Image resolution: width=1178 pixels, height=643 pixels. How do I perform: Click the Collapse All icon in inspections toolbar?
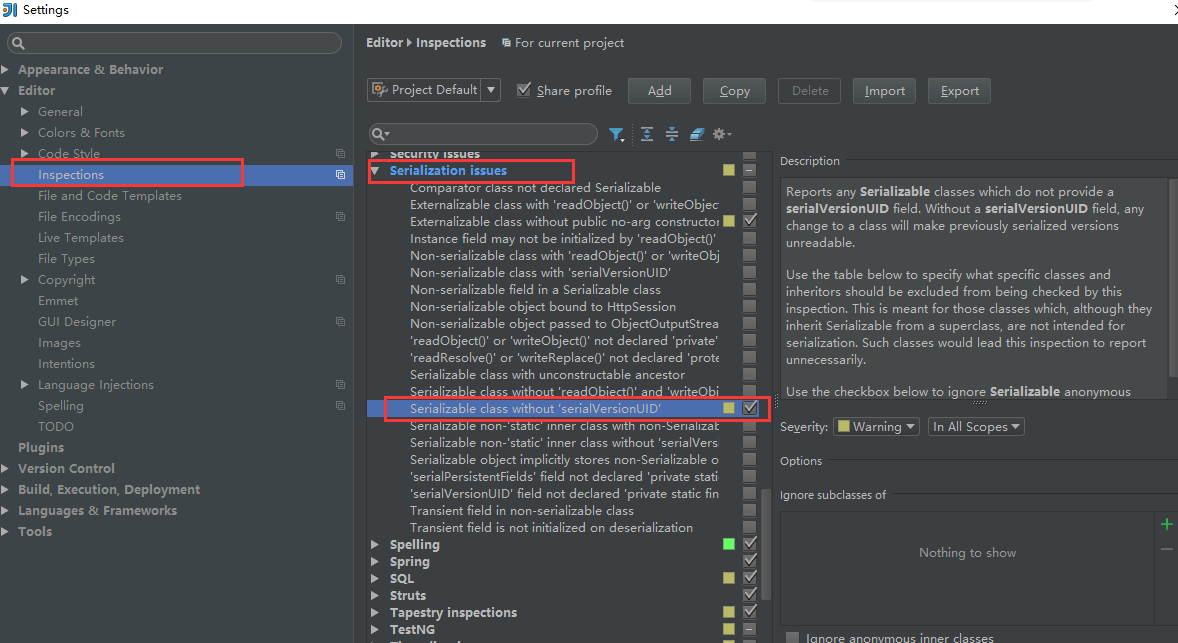[x=672, y=134]
